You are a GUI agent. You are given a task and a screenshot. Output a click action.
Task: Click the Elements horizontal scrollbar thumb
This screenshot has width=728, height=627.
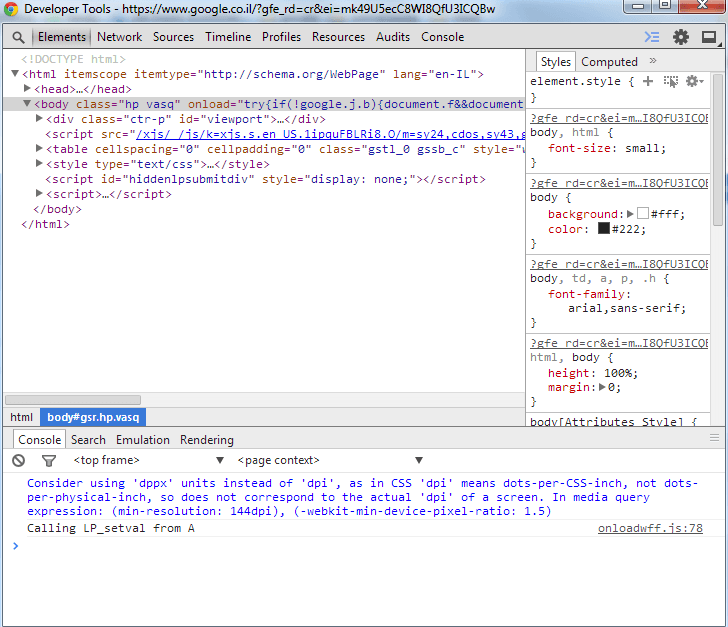(x=72, y=400)
